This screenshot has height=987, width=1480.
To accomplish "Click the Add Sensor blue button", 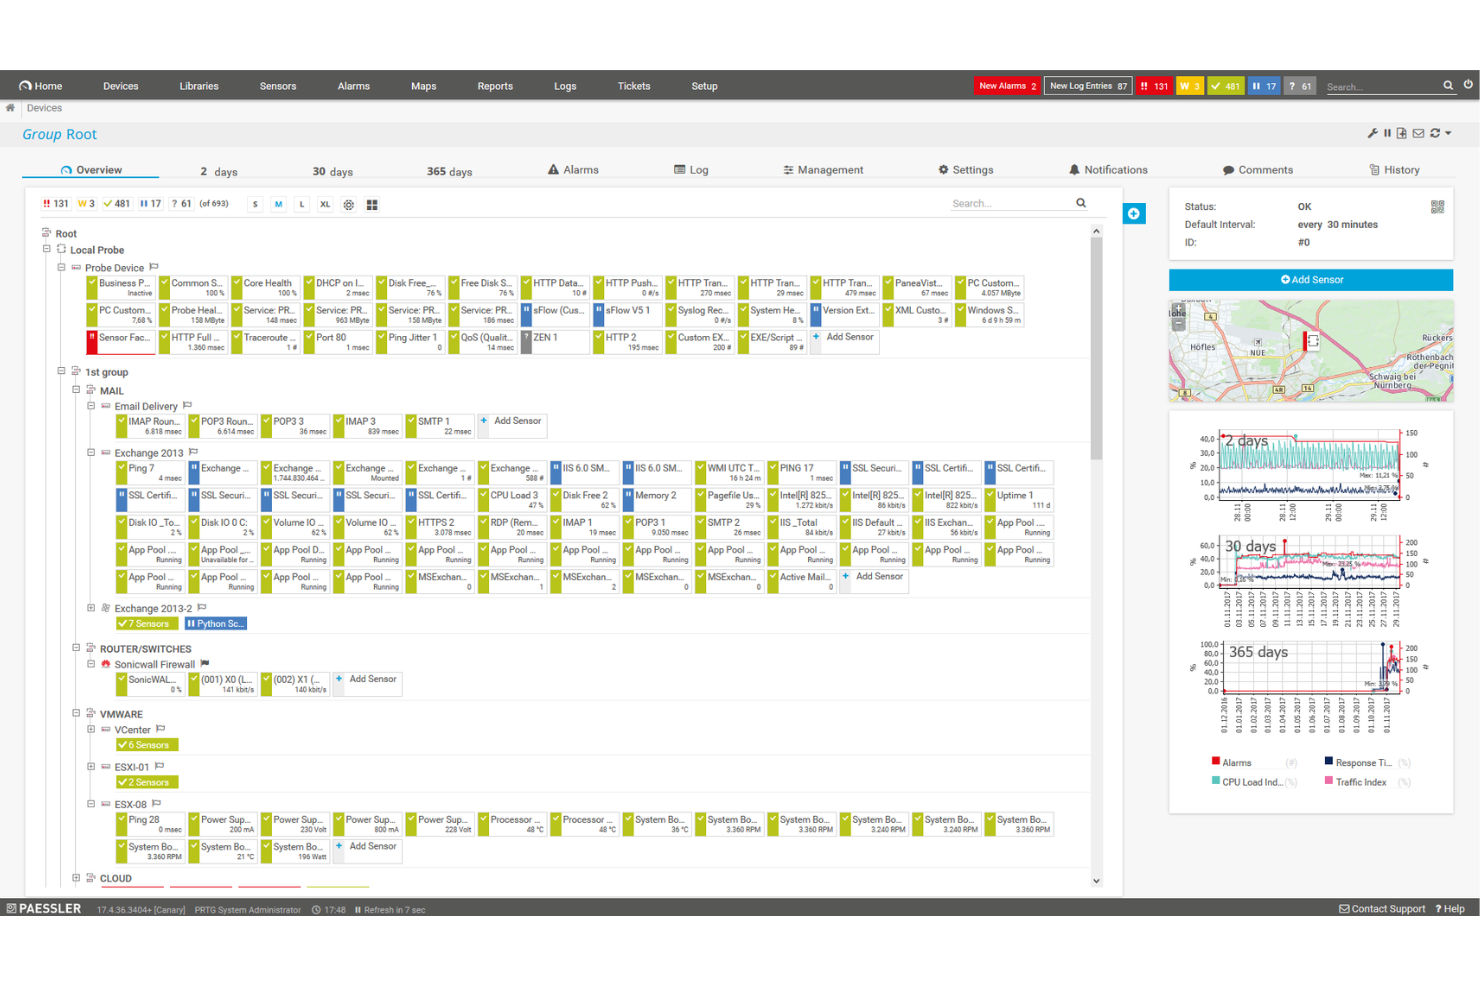I will (x=1311, y=279).
